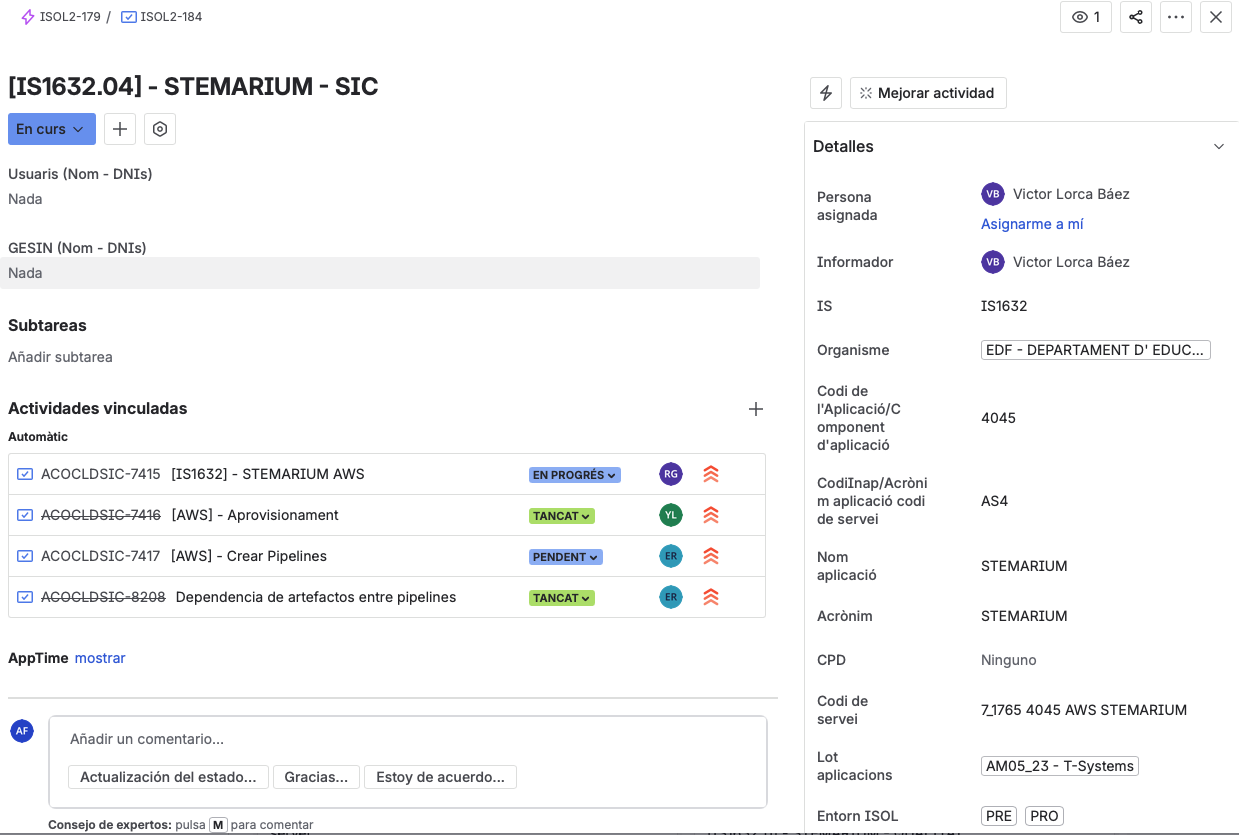Open PENDENT status dropdown for Crear Pipelines
This screenshot has height=835, width=1239.
pyautogui.click(x=566, y=557)
